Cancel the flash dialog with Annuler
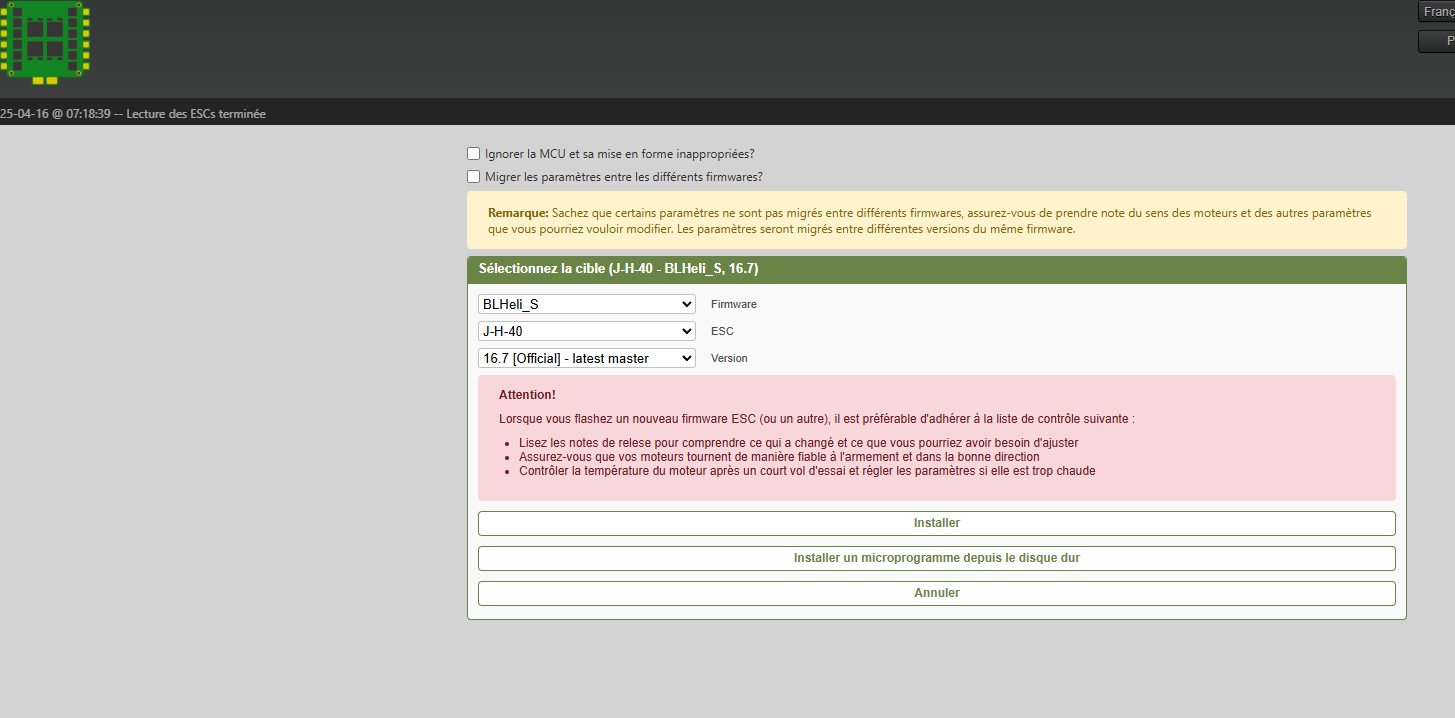This screenshot has width=1455, height=718. coord(936,593)
